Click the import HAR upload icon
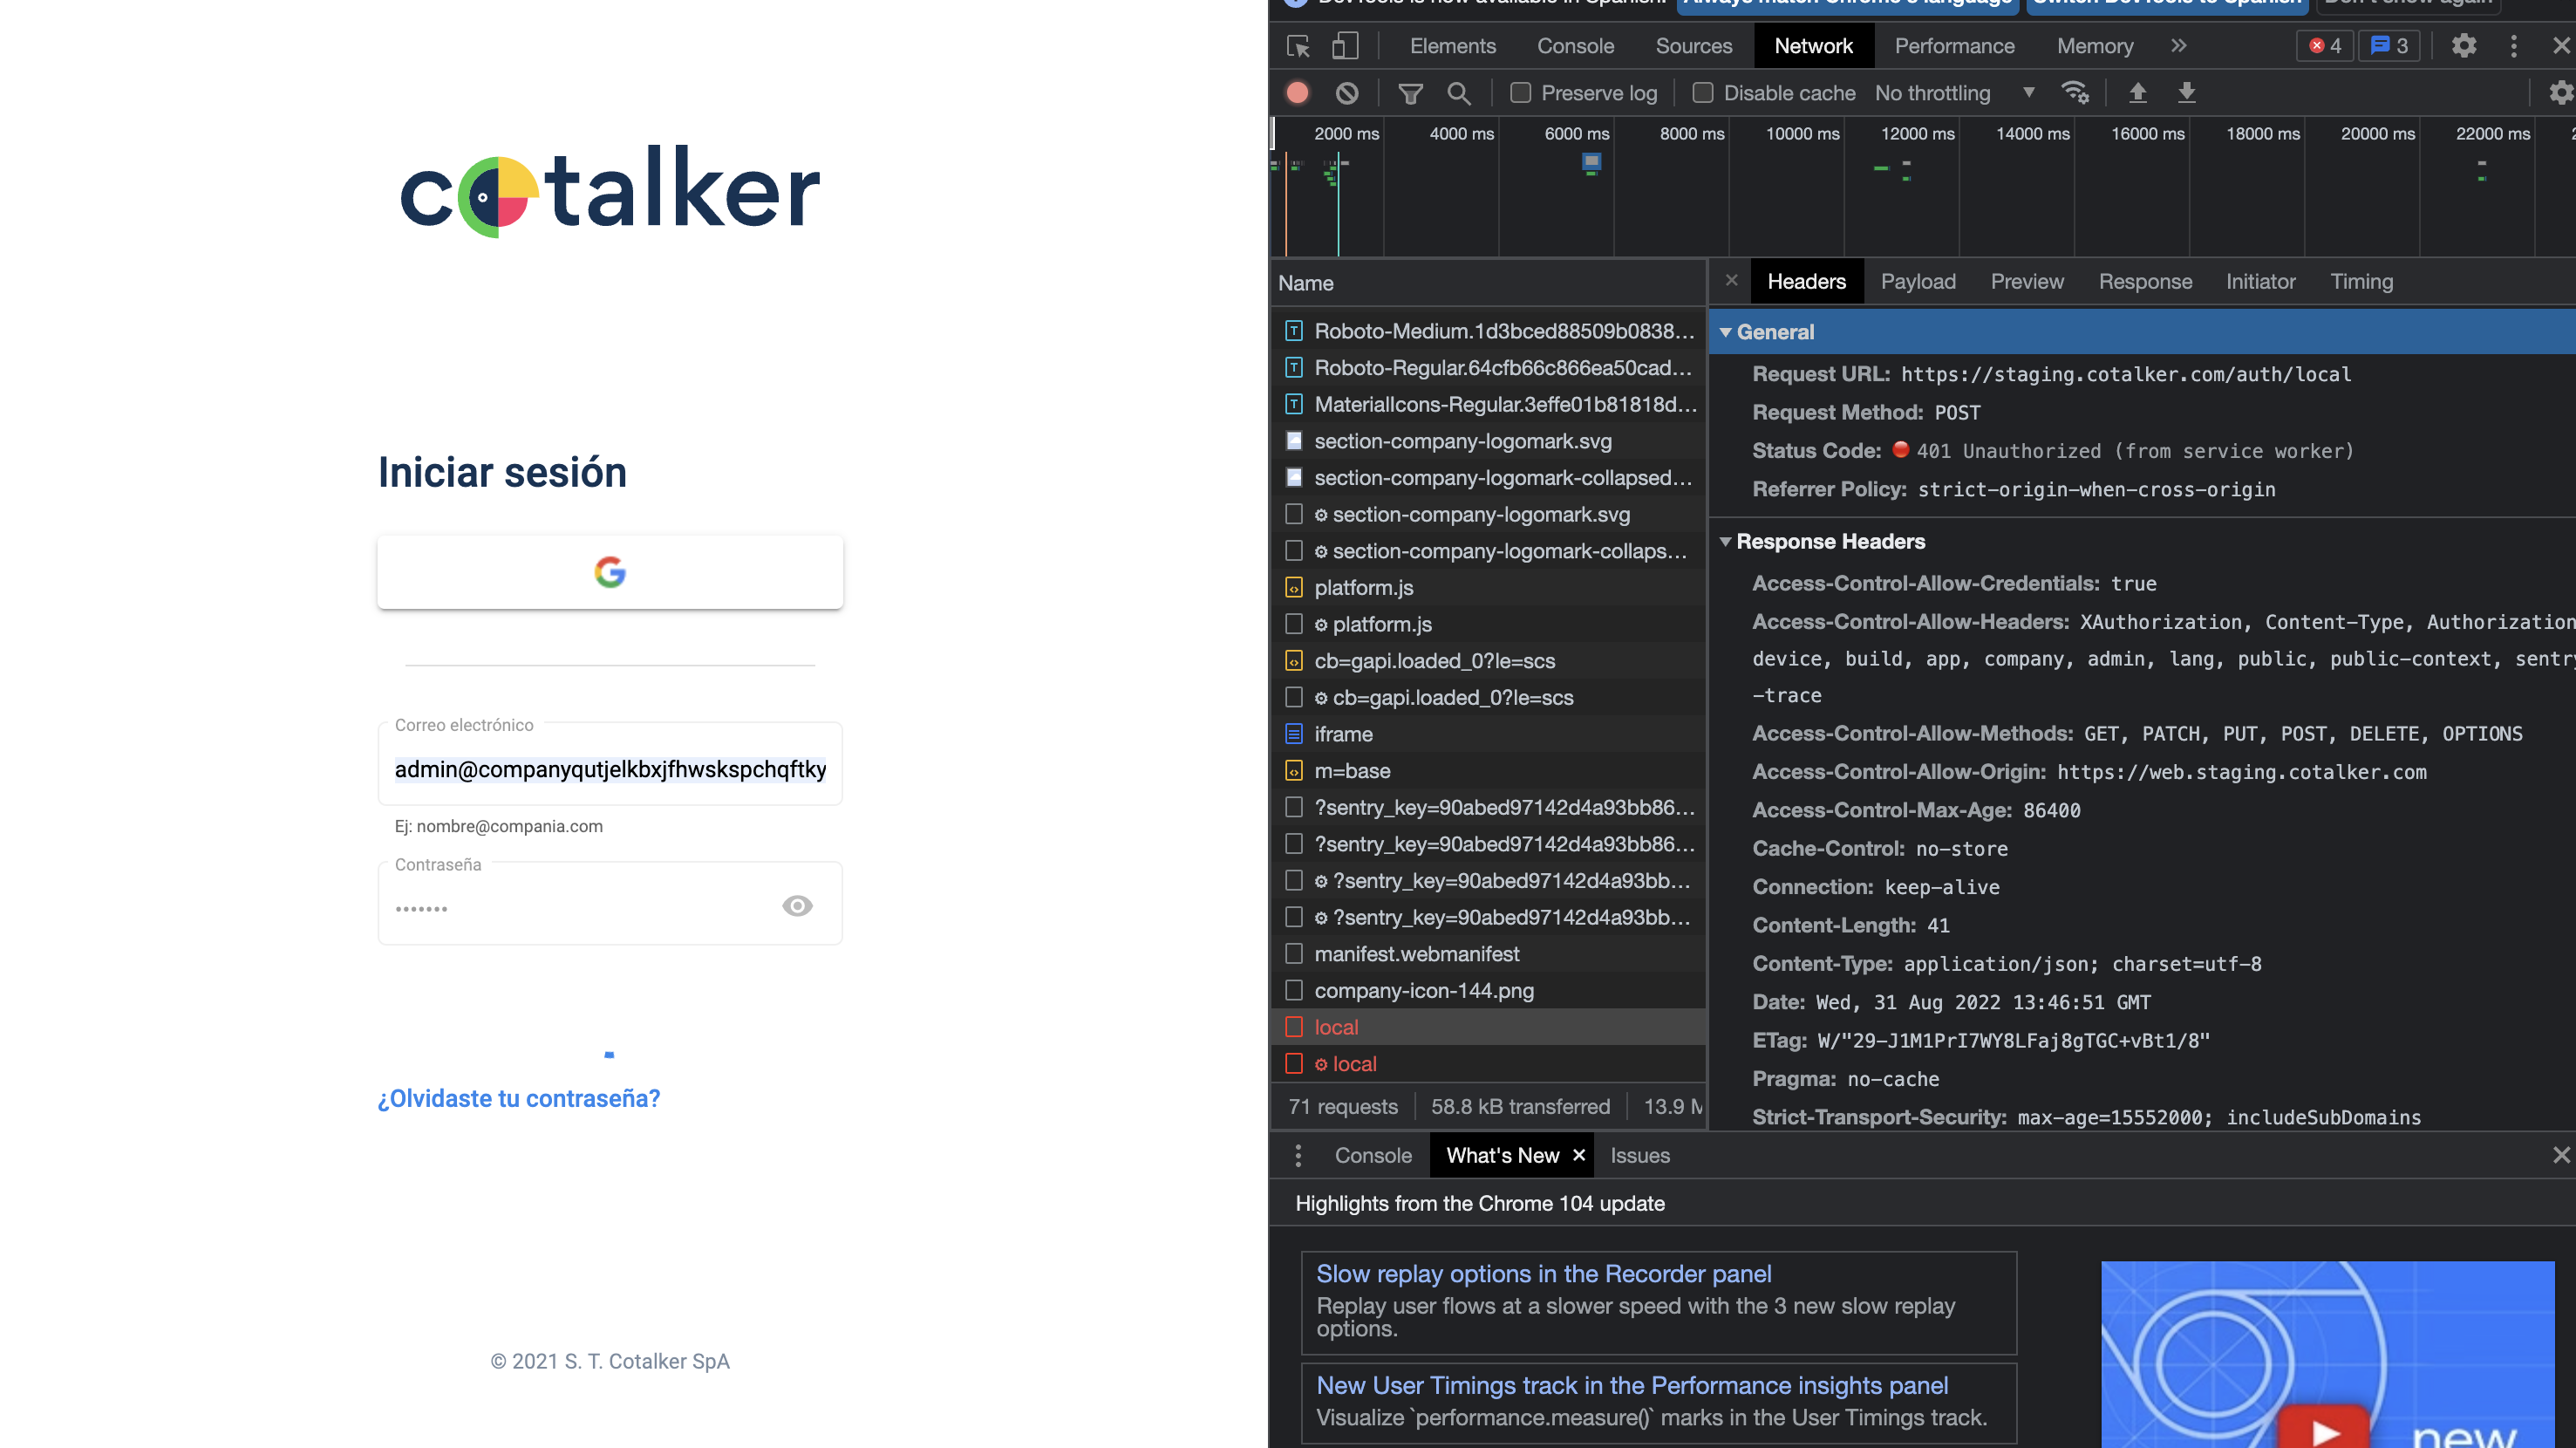2576x1448 pixels. 2137,93
